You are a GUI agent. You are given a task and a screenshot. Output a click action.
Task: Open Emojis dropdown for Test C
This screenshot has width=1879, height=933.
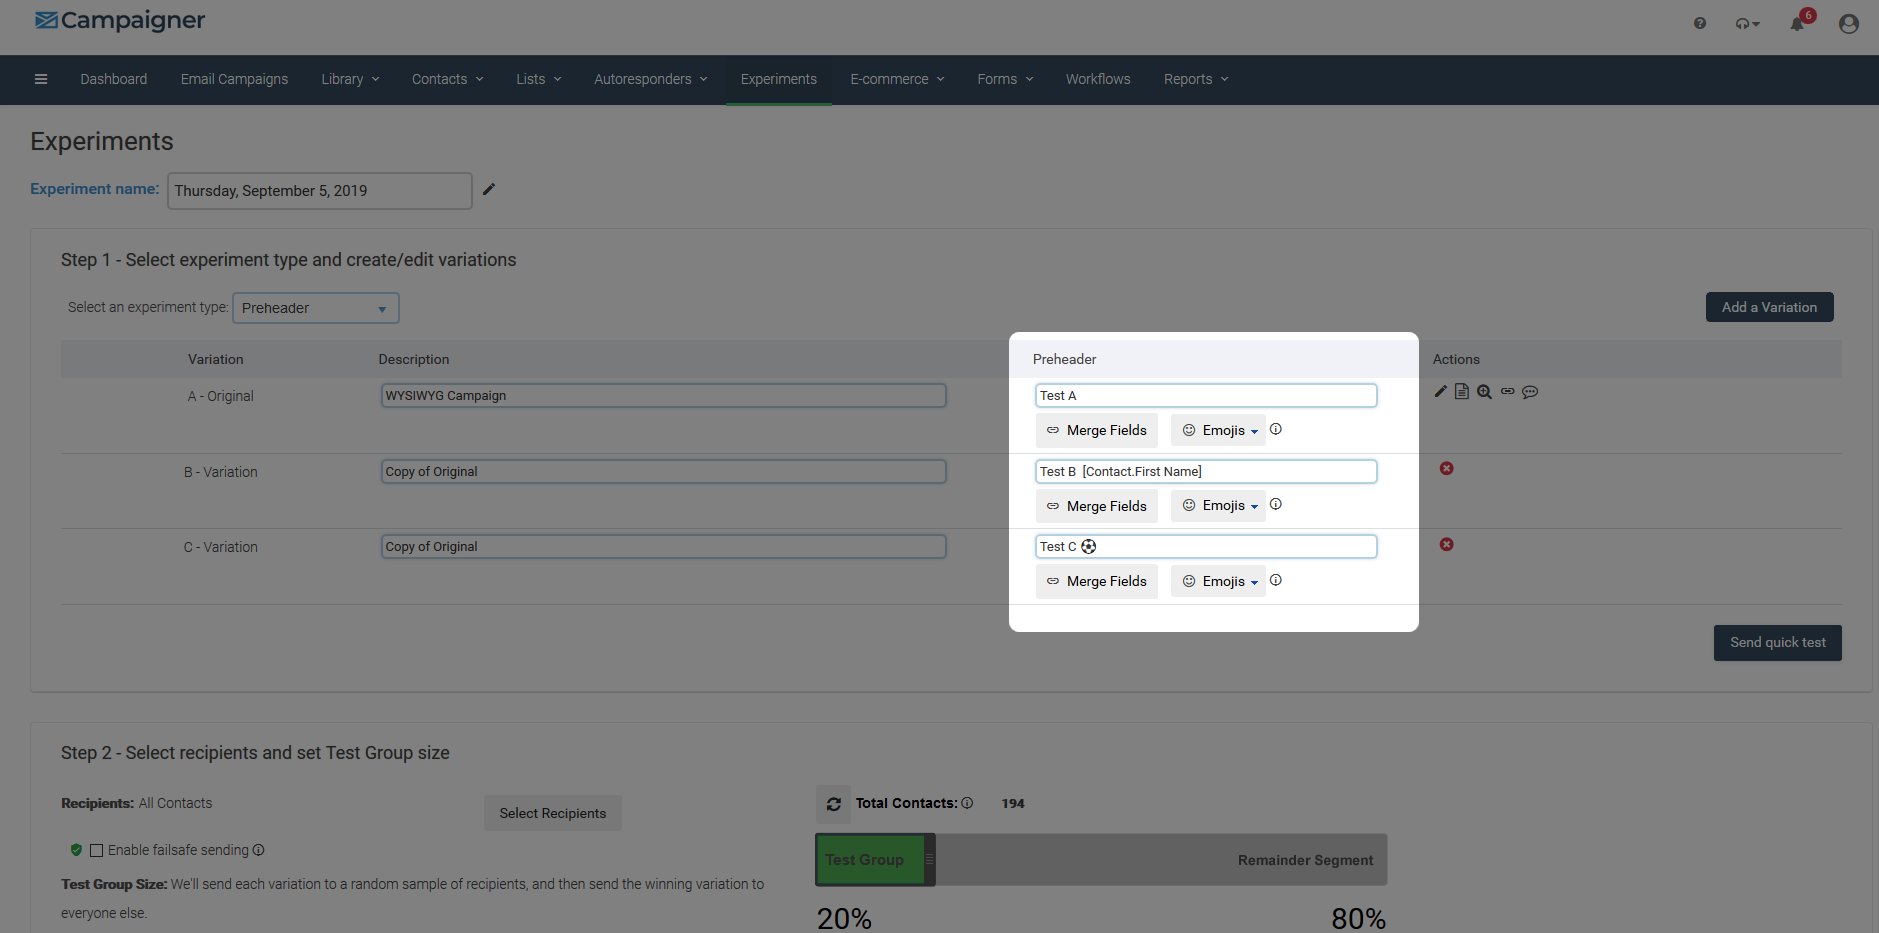[1219, 581]
